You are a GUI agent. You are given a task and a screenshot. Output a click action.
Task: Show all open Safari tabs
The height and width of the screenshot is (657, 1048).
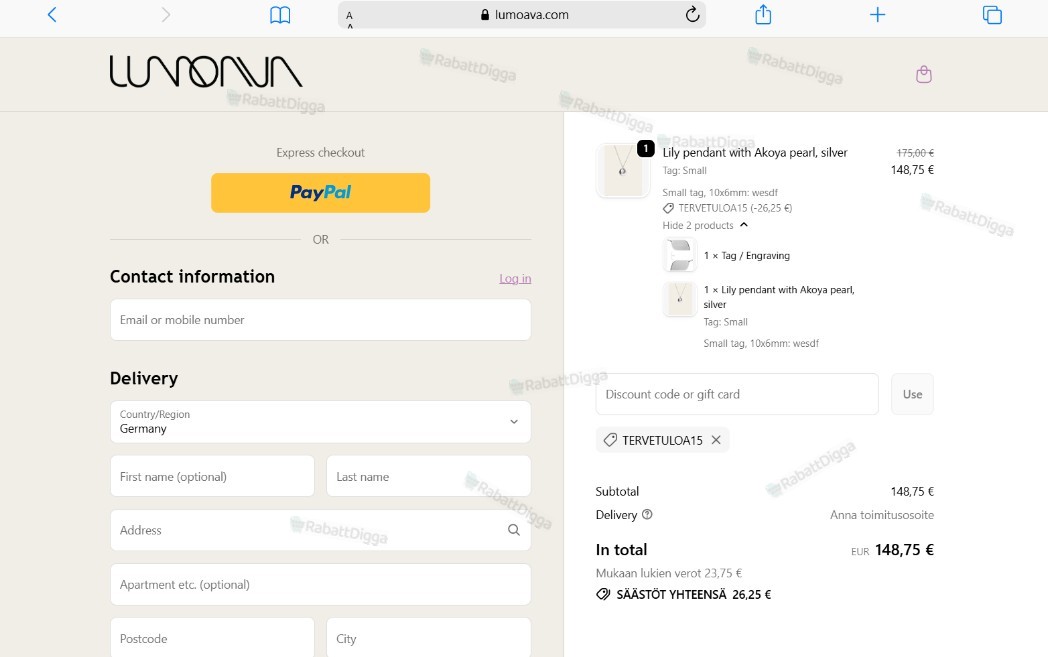click(992, 15)
